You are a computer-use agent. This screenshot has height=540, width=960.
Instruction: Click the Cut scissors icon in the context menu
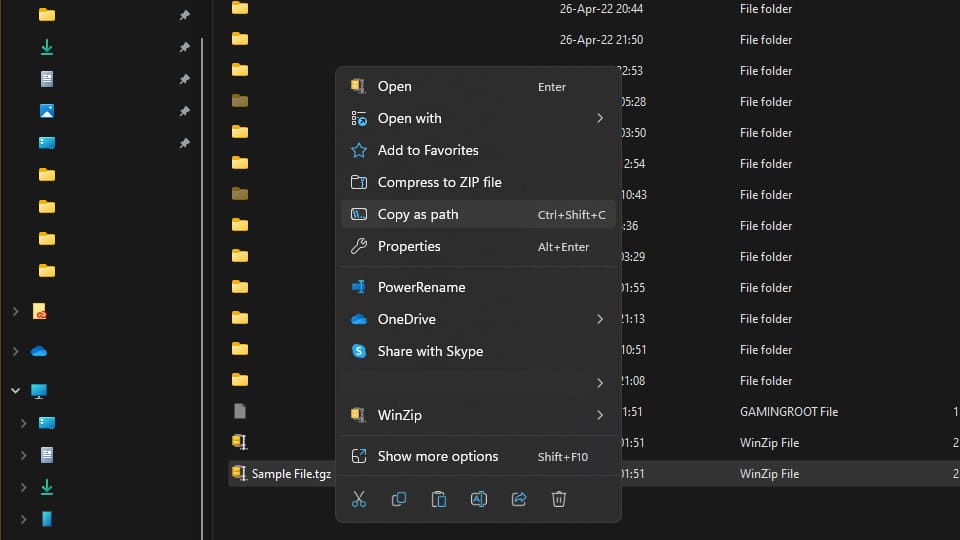[359, 499]
